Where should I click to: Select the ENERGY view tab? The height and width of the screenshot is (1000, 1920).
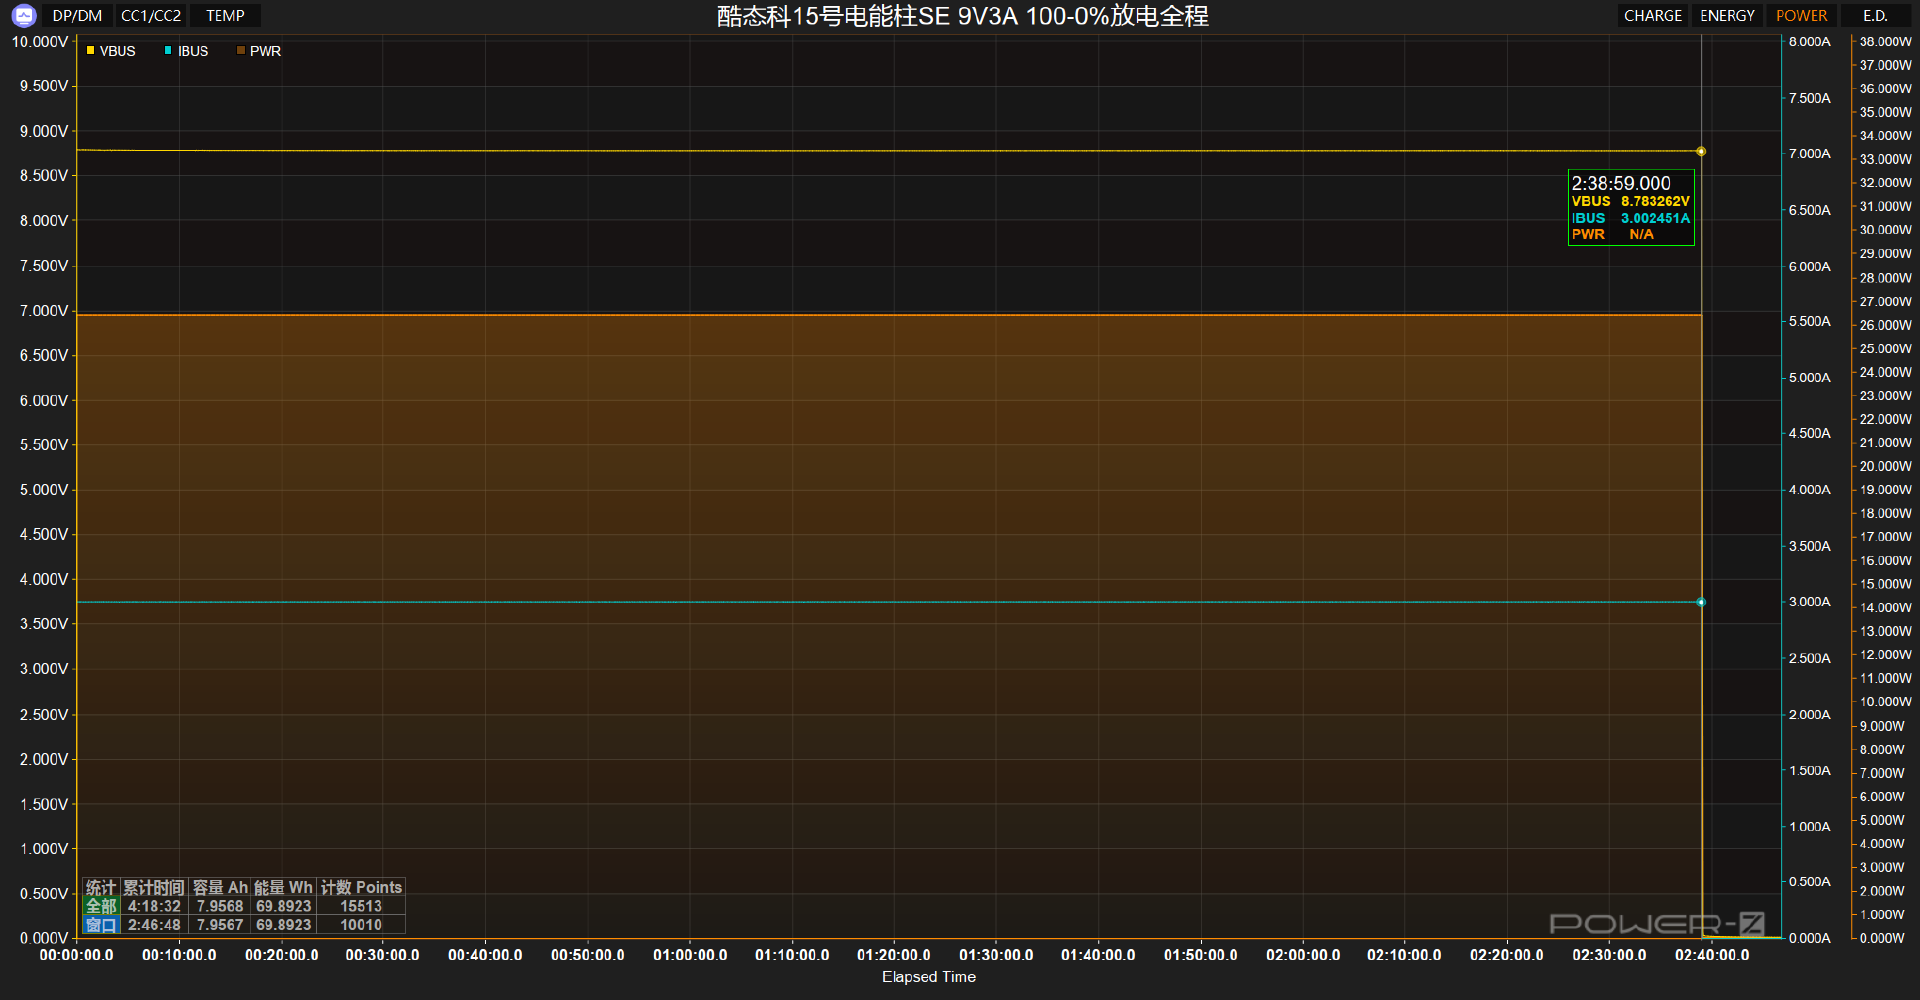1727,16
